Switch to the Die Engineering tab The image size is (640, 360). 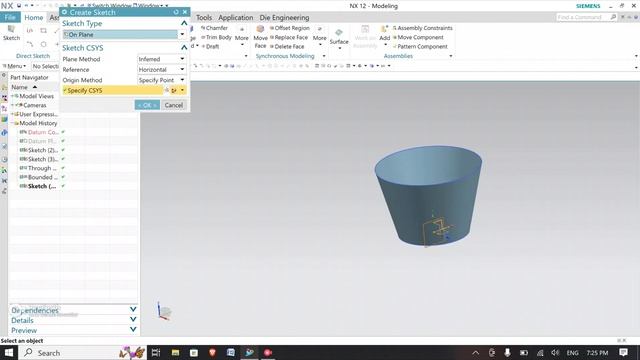[284, 18]
